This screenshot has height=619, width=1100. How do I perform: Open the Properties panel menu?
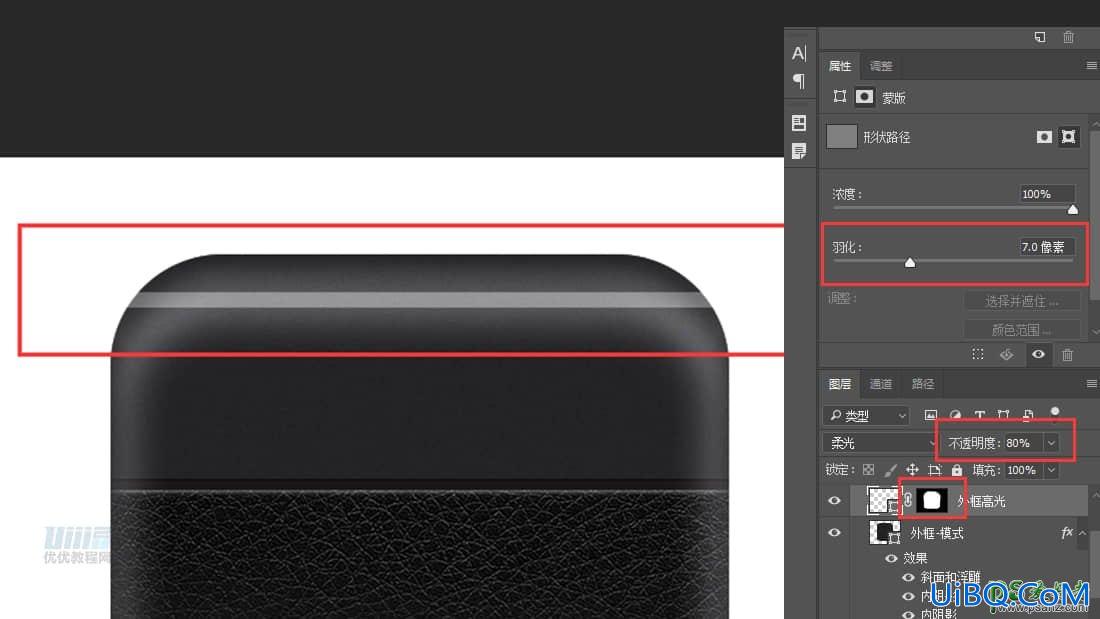[1092, 65]
